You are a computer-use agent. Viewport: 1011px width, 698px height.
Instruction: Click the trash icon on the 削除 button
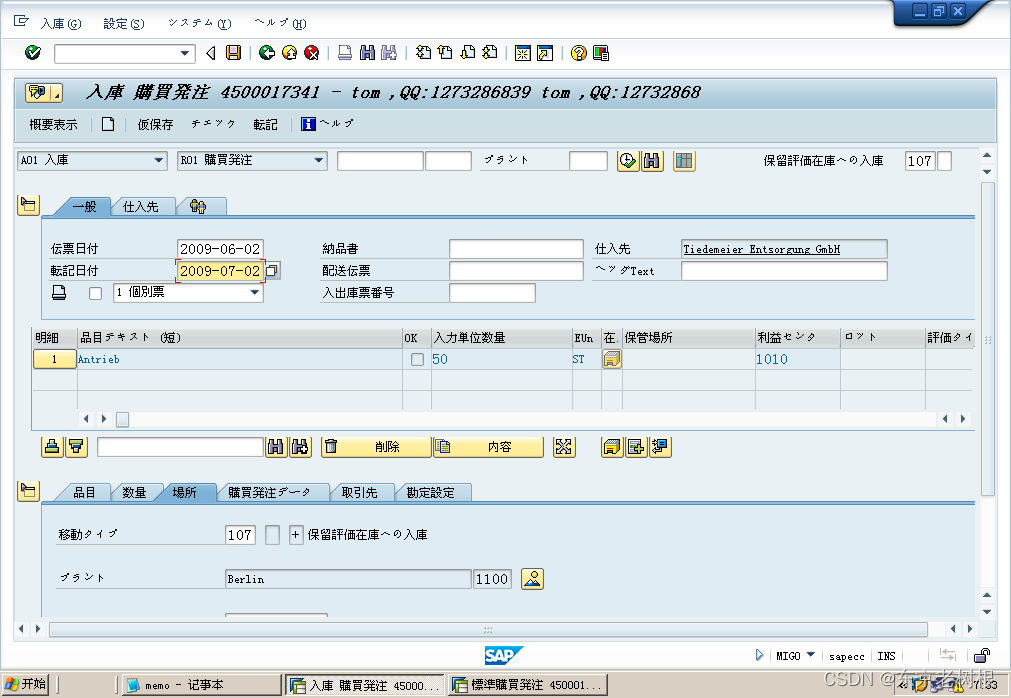[x=332, y=447]
